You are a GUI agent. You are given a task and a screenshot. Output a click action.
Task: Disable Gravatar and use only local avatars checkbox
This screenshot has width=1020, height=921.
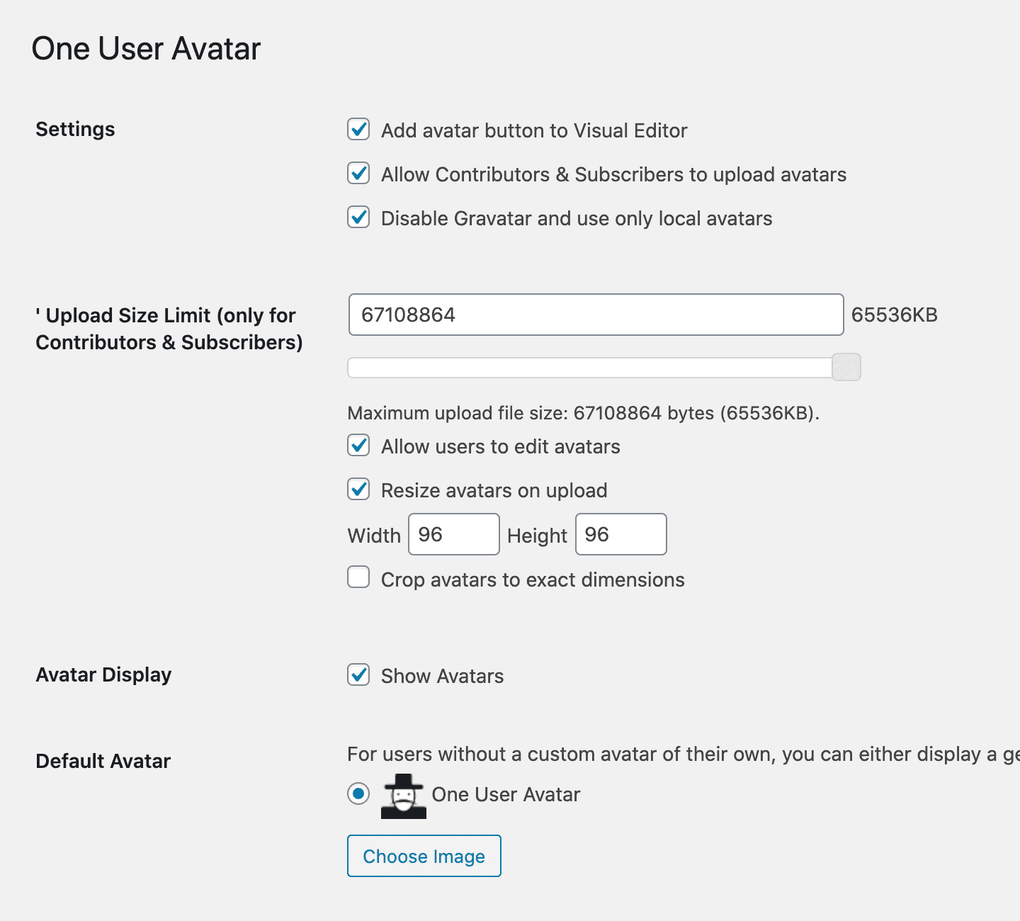click(359, 217)
